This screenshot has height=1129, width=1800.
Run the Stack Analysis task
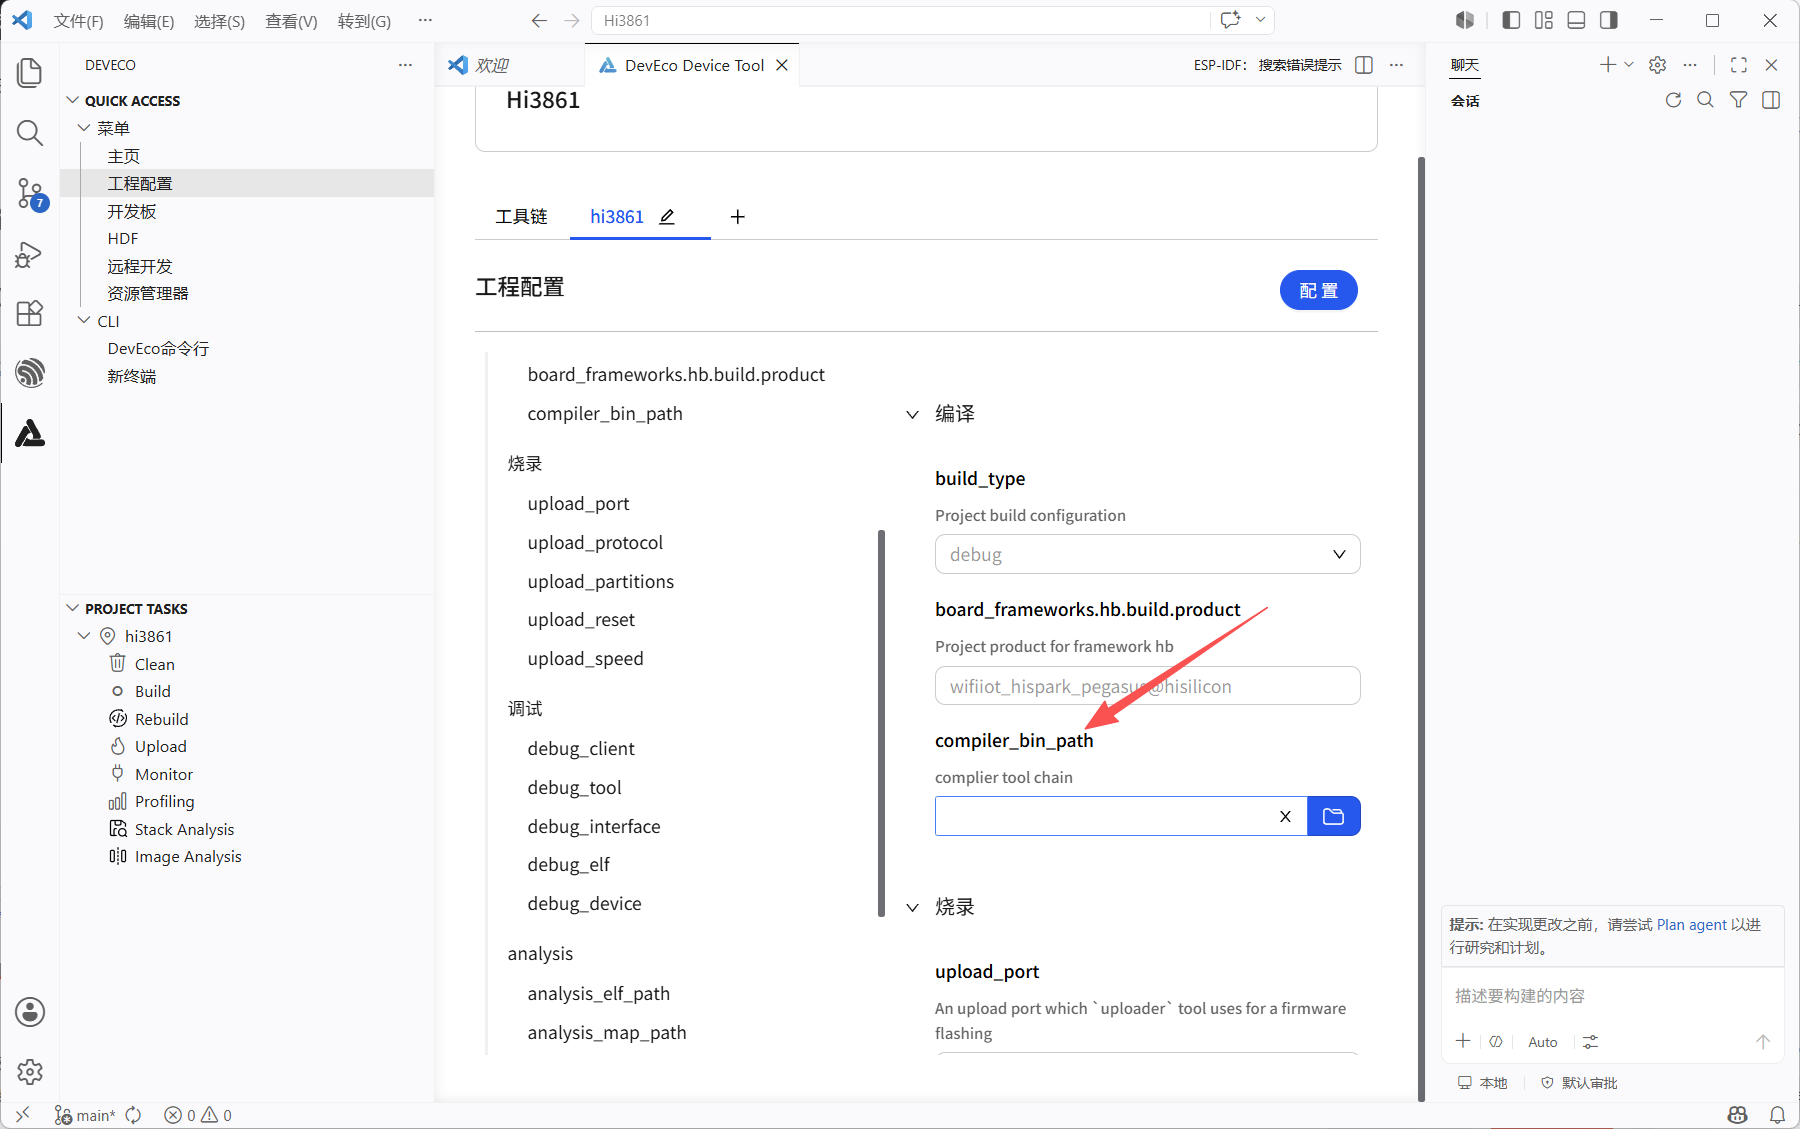(184, 829)
